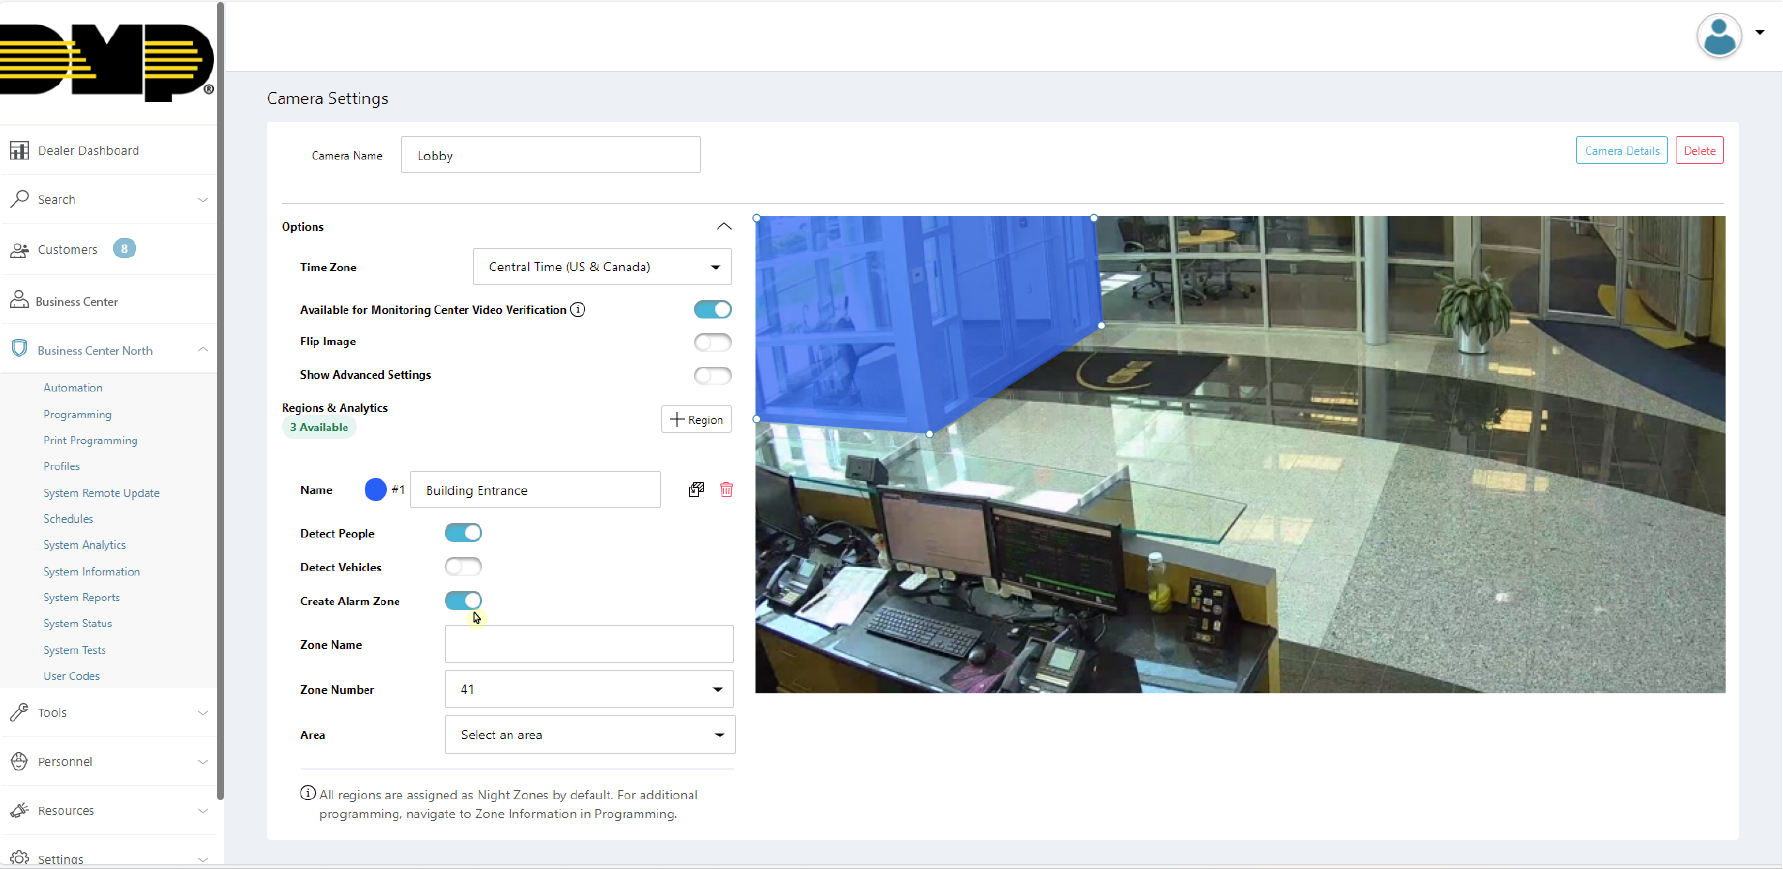Screen dimensions: 1783x869
Task: Enable the Flip Image toggle
Action: tap(712, 342)
